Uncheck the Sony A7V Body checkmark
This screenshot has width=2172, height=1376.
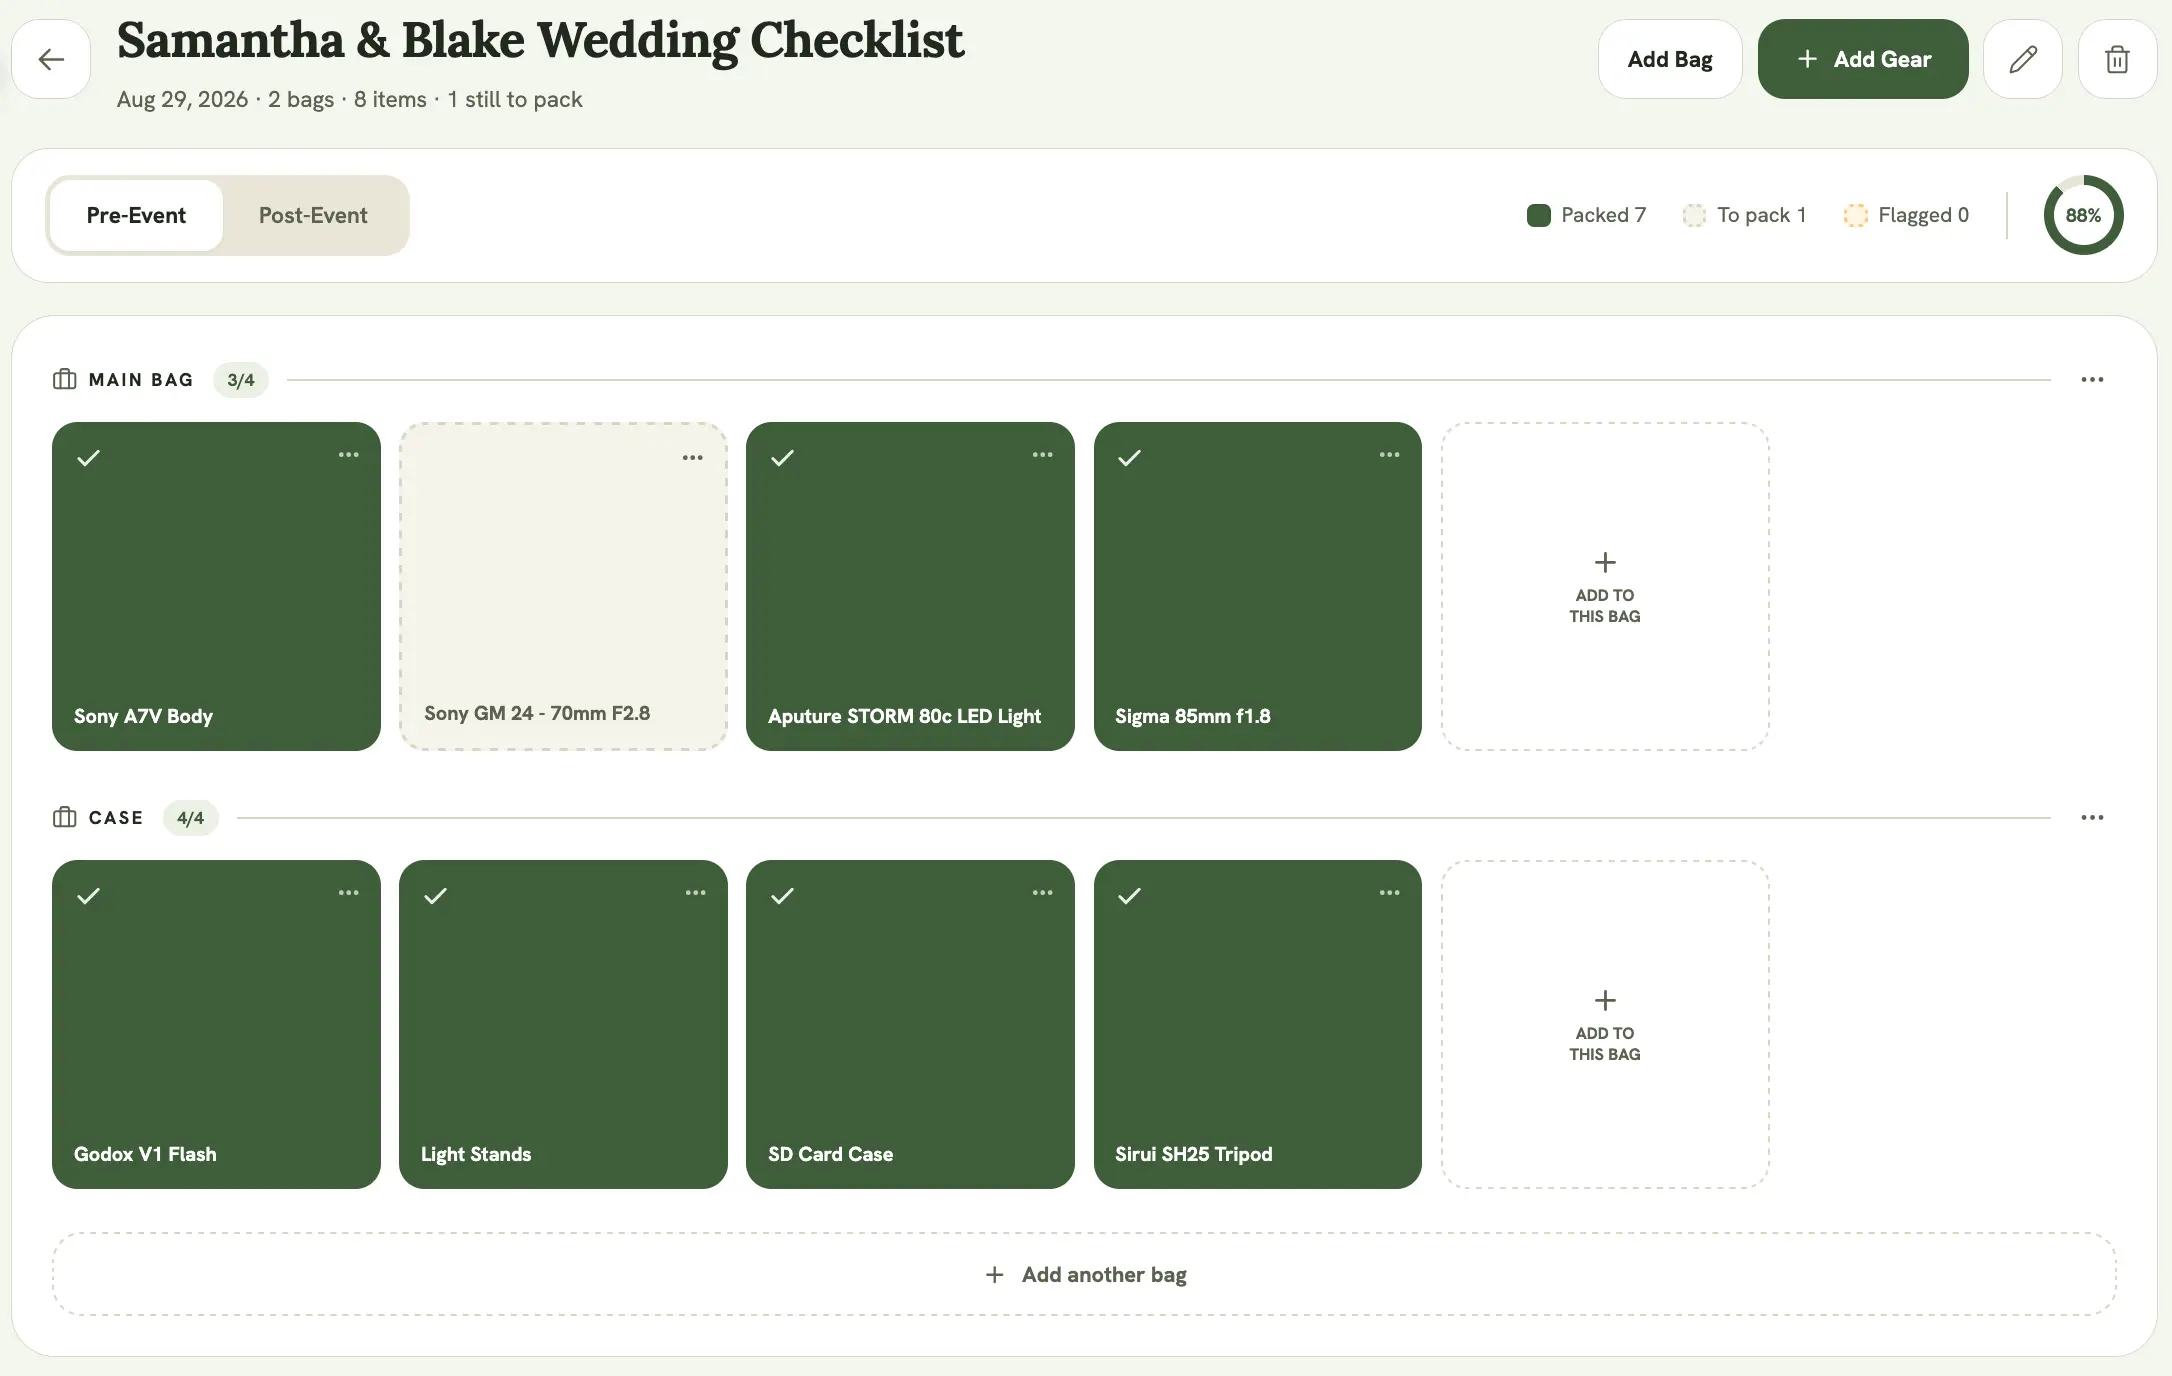pyautogui.click(x=89, y=458)
